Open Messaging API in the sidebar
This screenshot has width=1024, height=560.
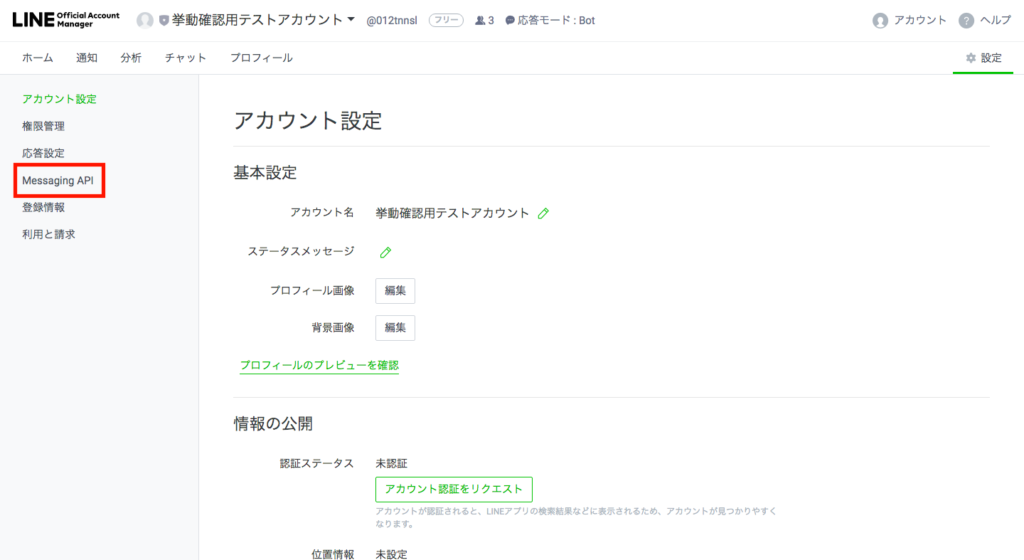point(58,180)
